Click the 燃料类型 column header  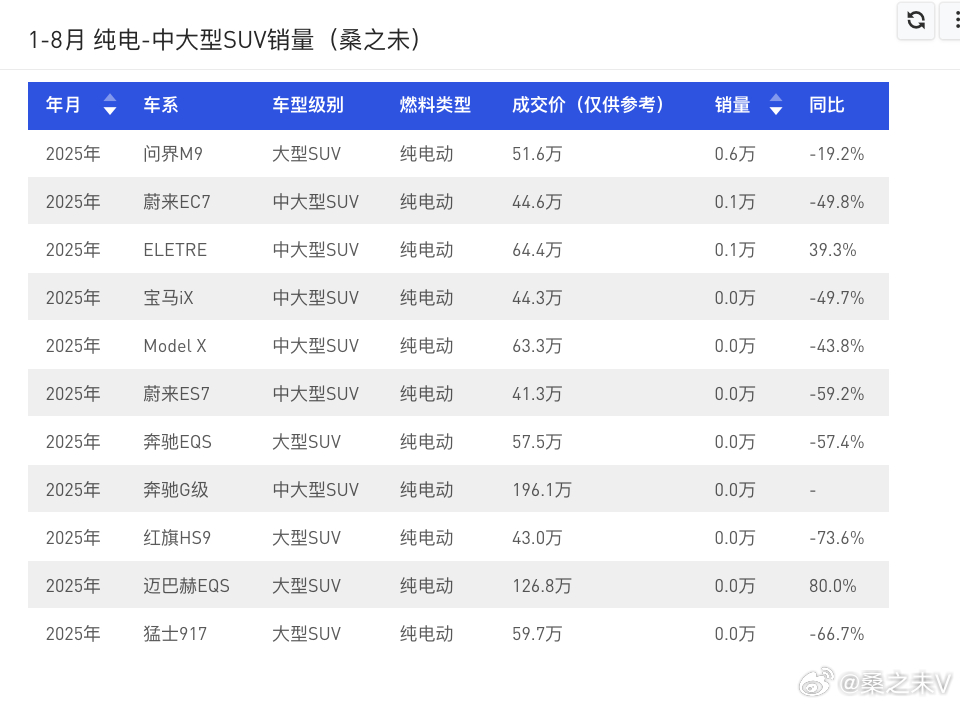click(435, 105)
